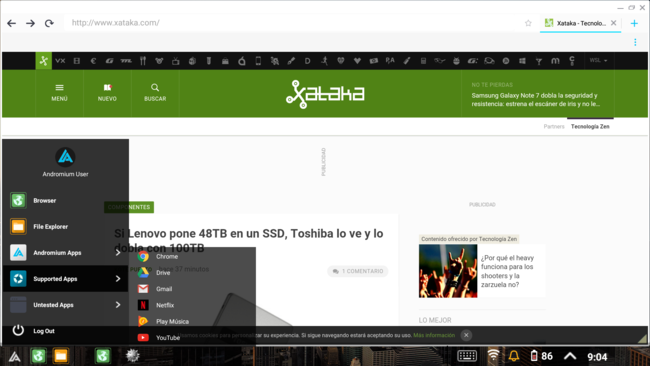This screenshot has width=650, height=366.
Task: Click first Browser icon in taskbar
Action: coord(38,356)
